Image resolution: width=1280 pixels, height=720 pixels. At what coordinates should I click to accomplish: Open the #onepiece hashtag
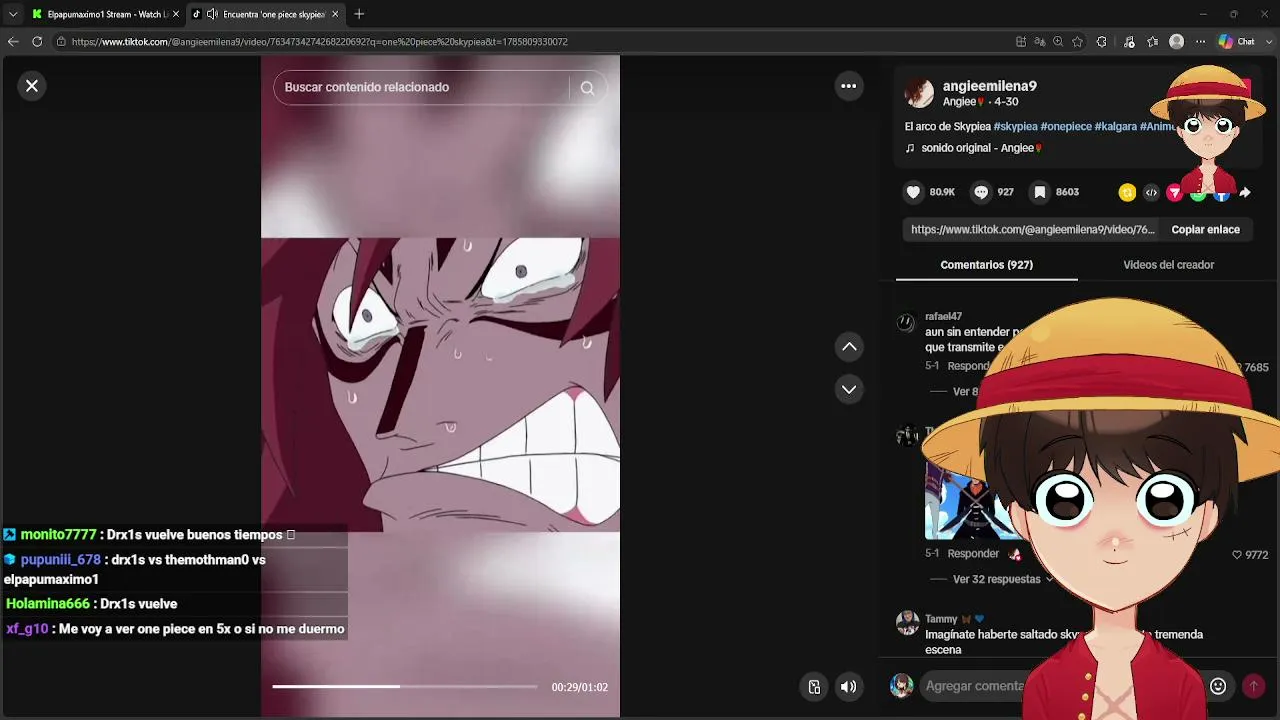click(1066, 127)
